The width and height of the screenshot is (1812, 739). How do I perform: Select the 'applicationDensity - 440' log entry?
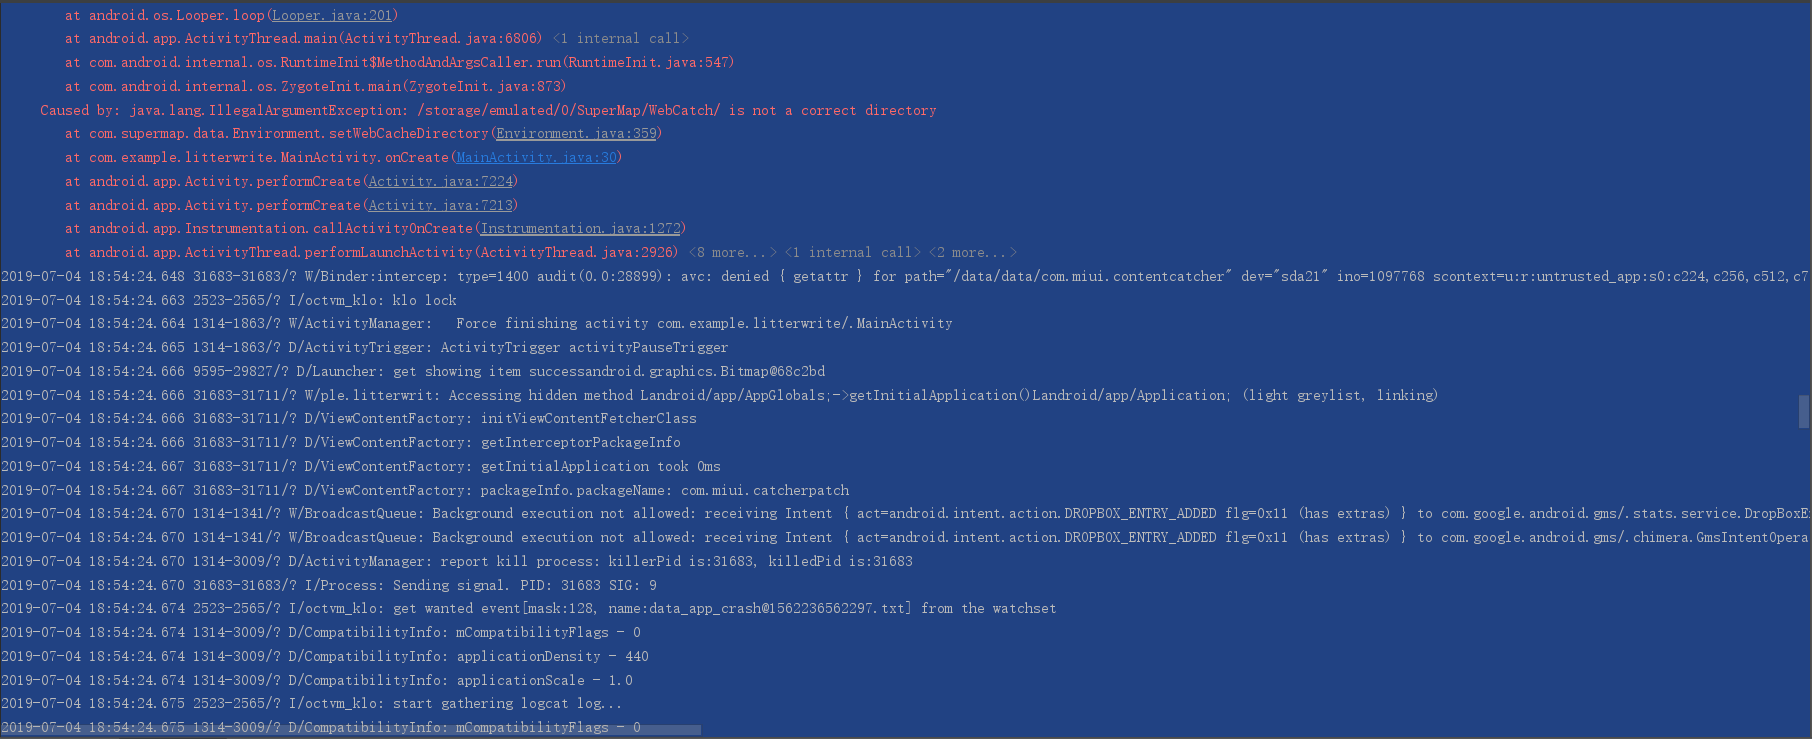pyautogui.click(x=325, y=656)
